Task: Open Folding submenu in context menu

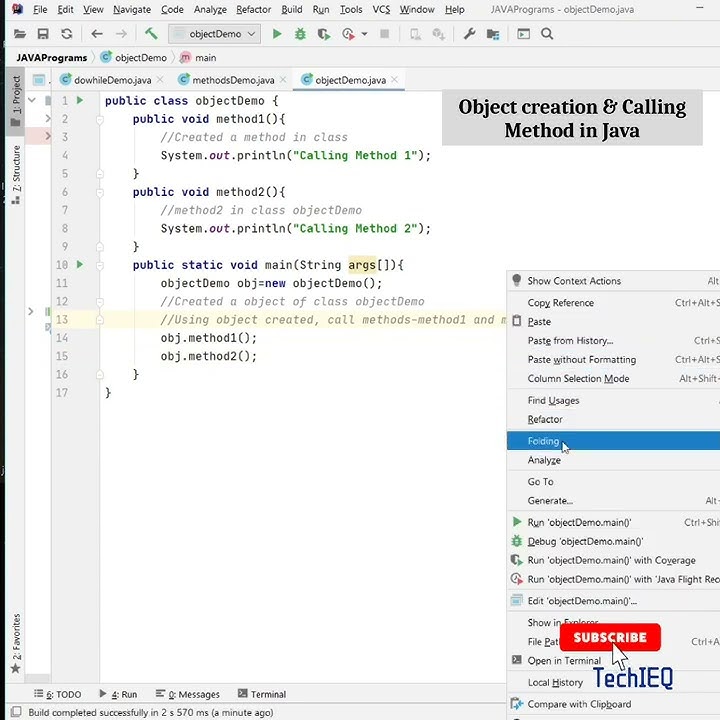Action: [613, 441]
